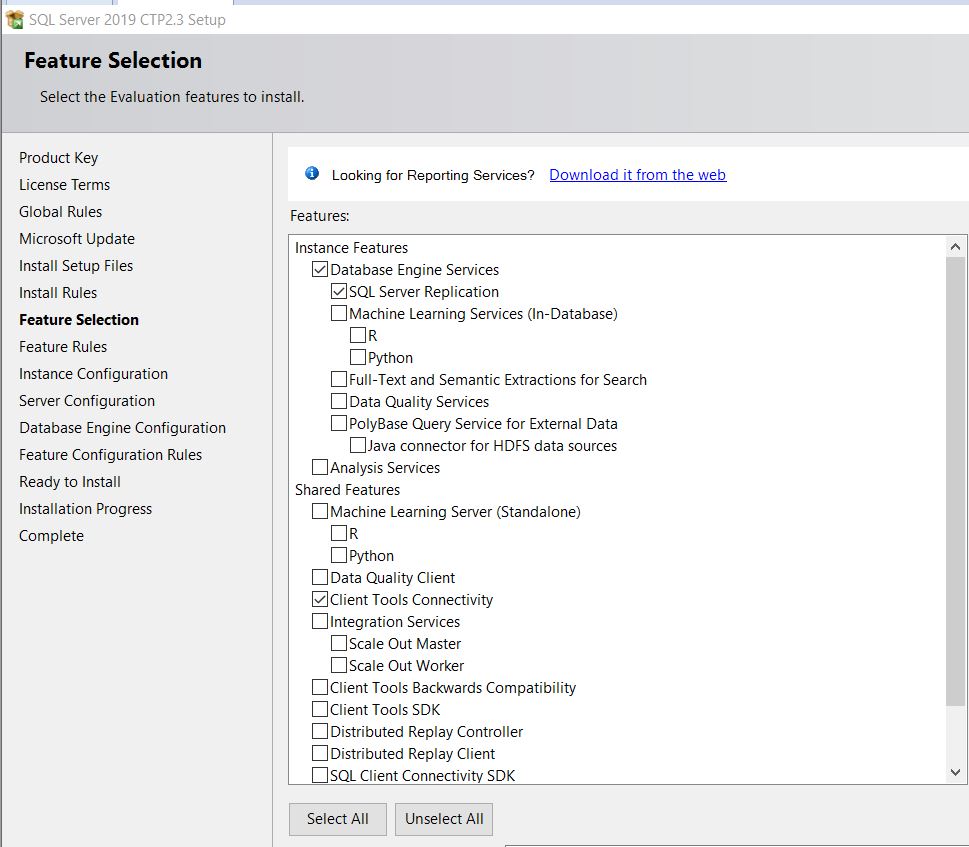This screenshot has height=847, width=969.
Task: Open Download it from the web link
Action: [x=637, y=175]
